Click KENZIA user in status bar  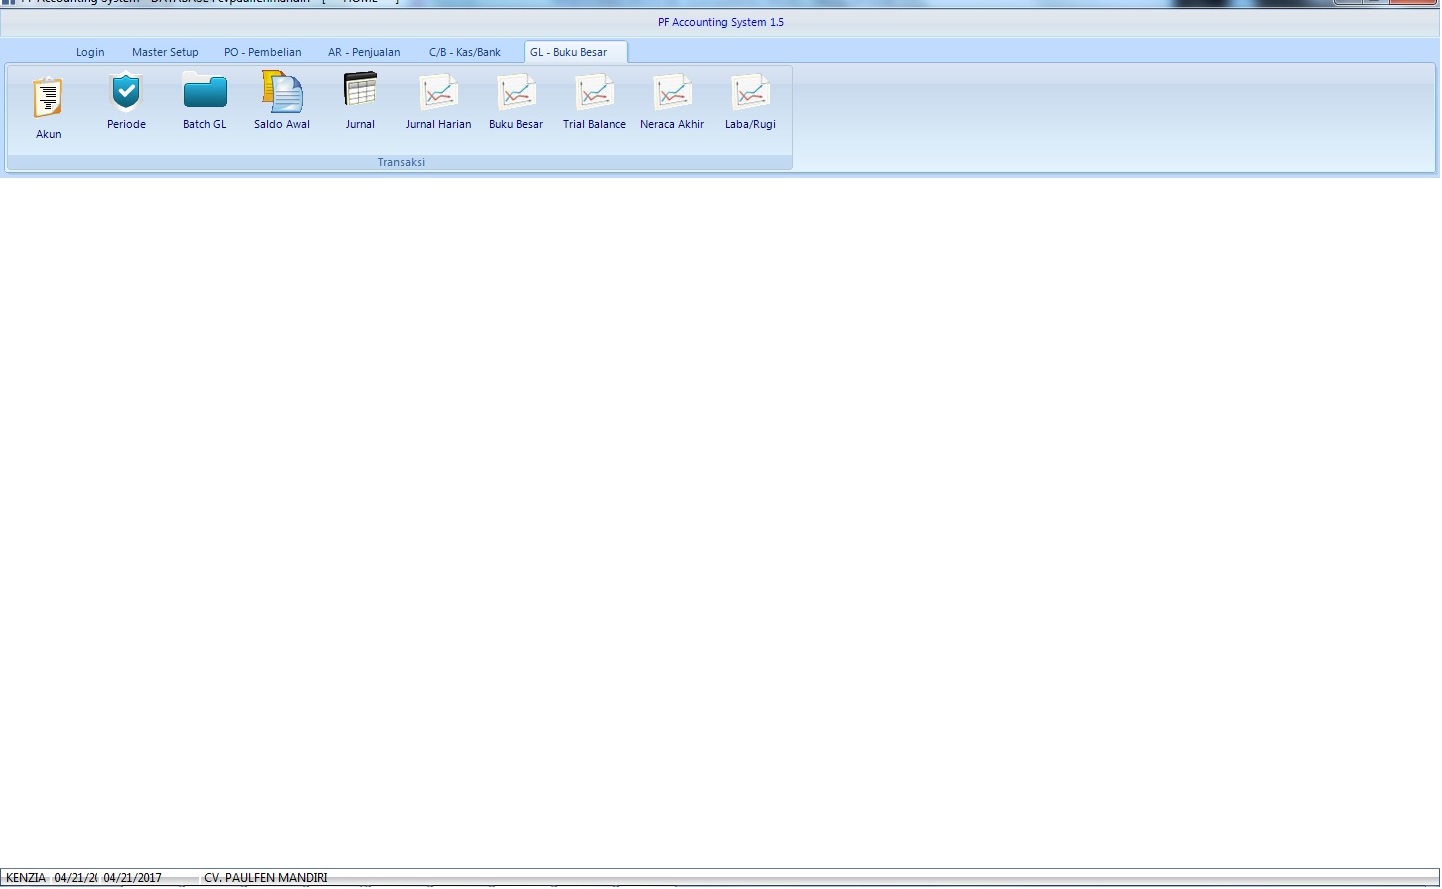pyautogui.click(x=26, y=878)
